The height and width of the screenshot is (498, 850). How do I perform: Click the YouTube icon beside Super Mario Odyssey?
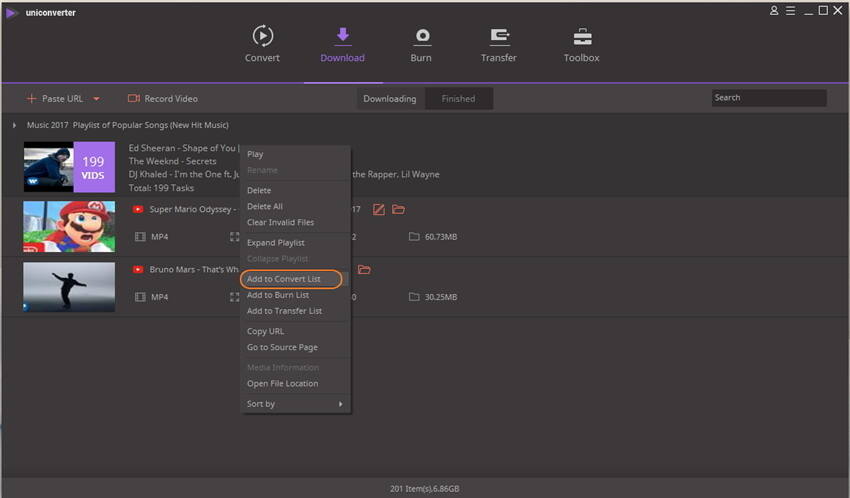click(138, 209)
